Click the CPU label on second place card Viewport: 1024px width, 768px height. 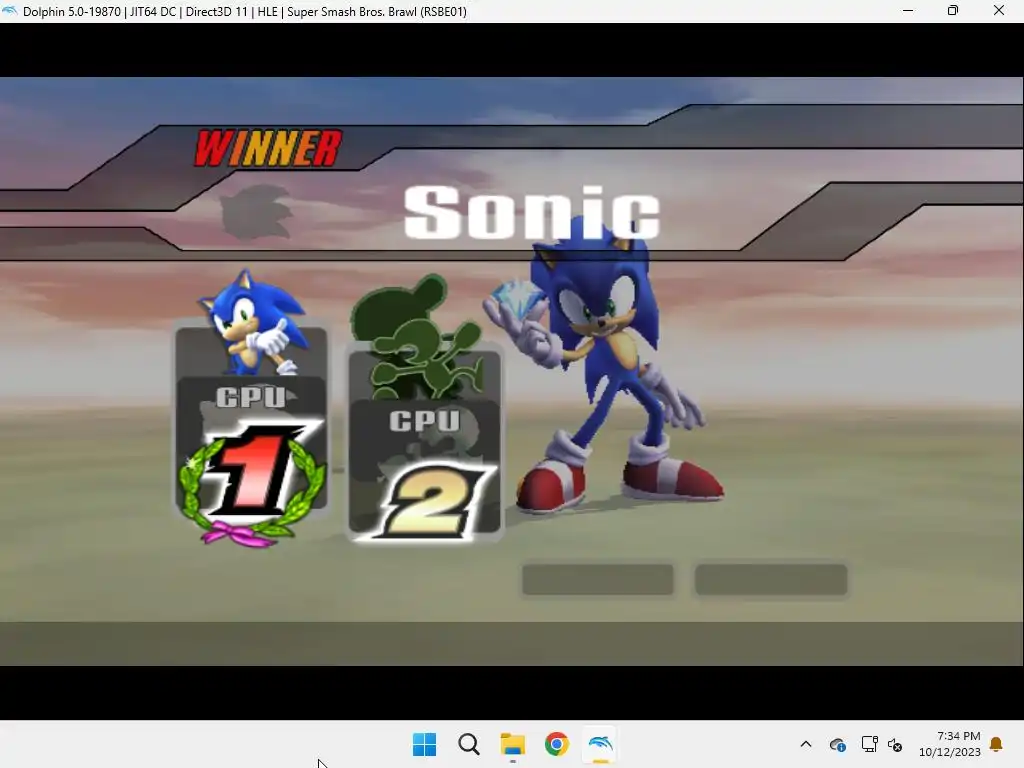coord(424,421)
